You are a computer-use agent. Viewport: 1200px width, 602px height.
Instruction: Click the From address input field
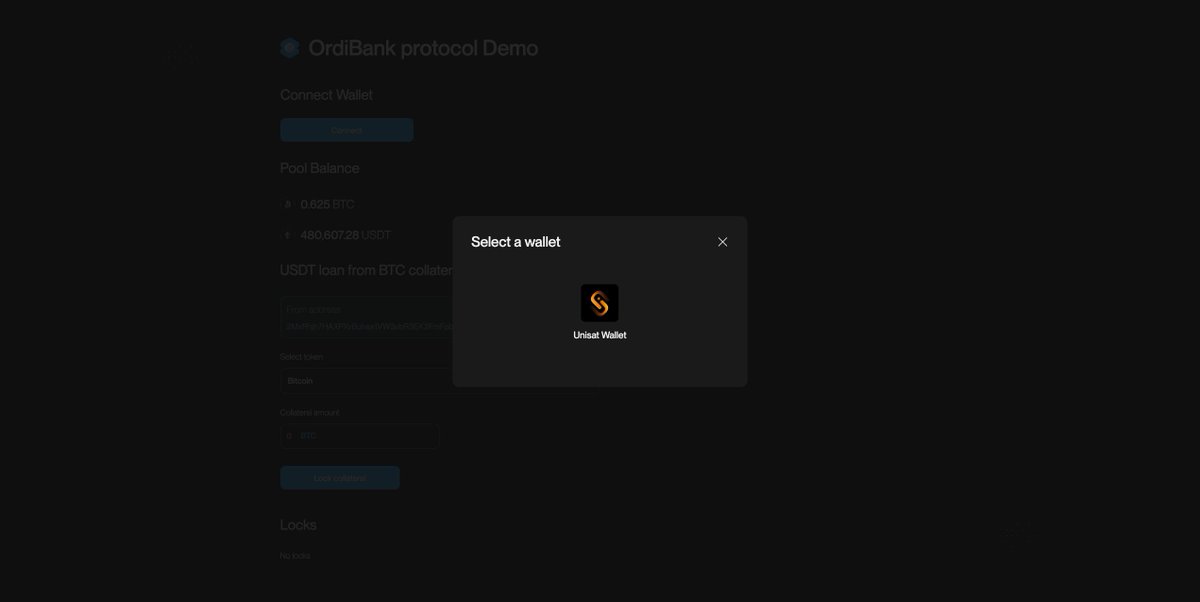pos(366,317)
